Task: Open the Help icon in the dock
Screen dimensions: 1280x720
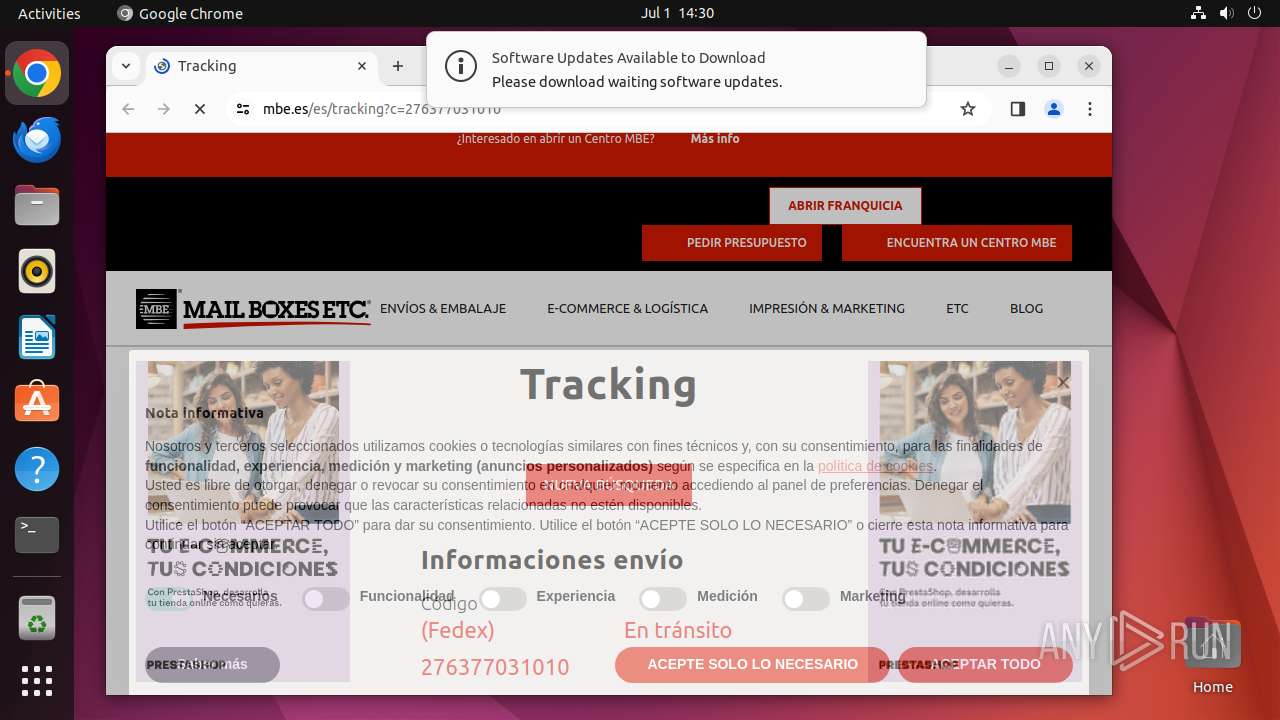Action: pyautogui.click(x=37, y=469)
